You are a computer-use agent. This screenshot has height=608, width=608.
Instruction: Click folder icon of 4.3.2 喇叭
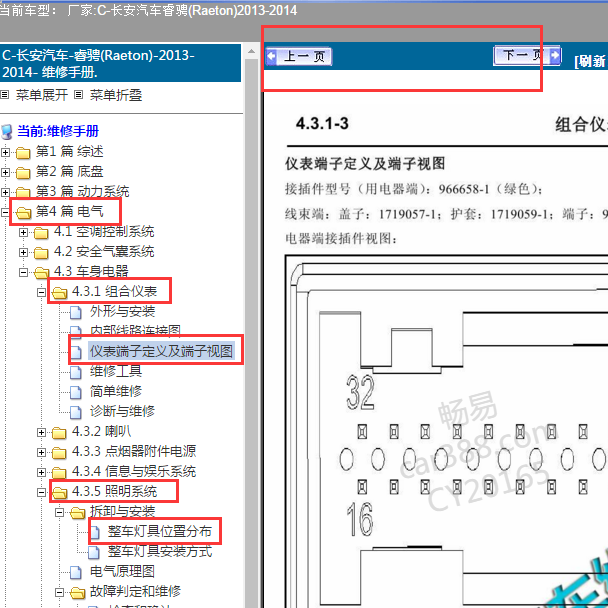(x=59, y=432)
